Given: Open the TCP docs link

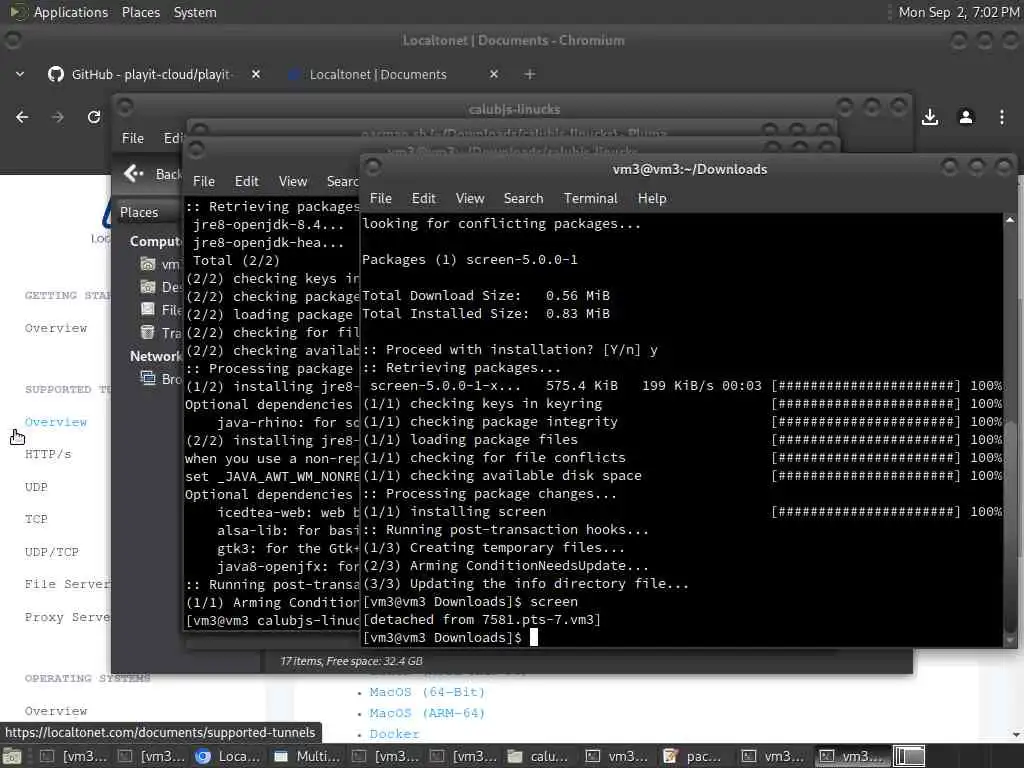Looking at the screenshot, I should [36, 519].
